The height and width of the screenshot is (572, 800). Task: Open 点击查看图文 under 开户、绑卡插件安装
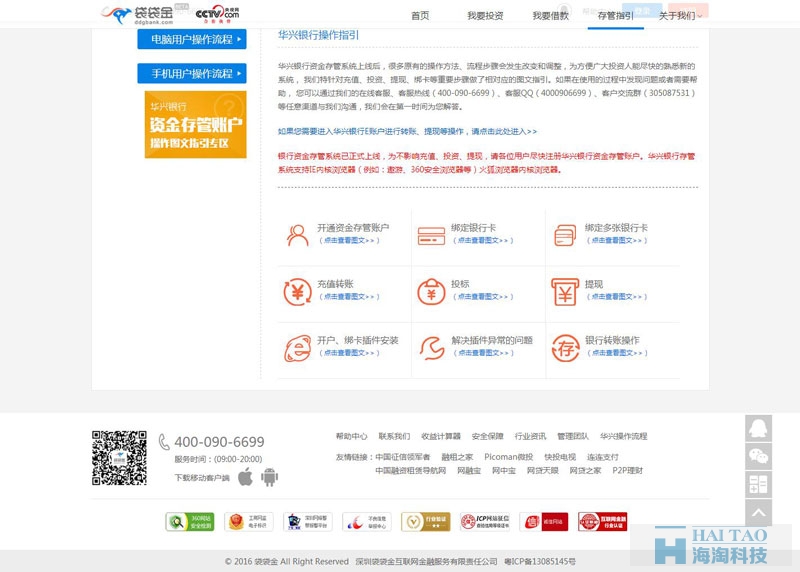pyautogui.click(x=349, y=353)
